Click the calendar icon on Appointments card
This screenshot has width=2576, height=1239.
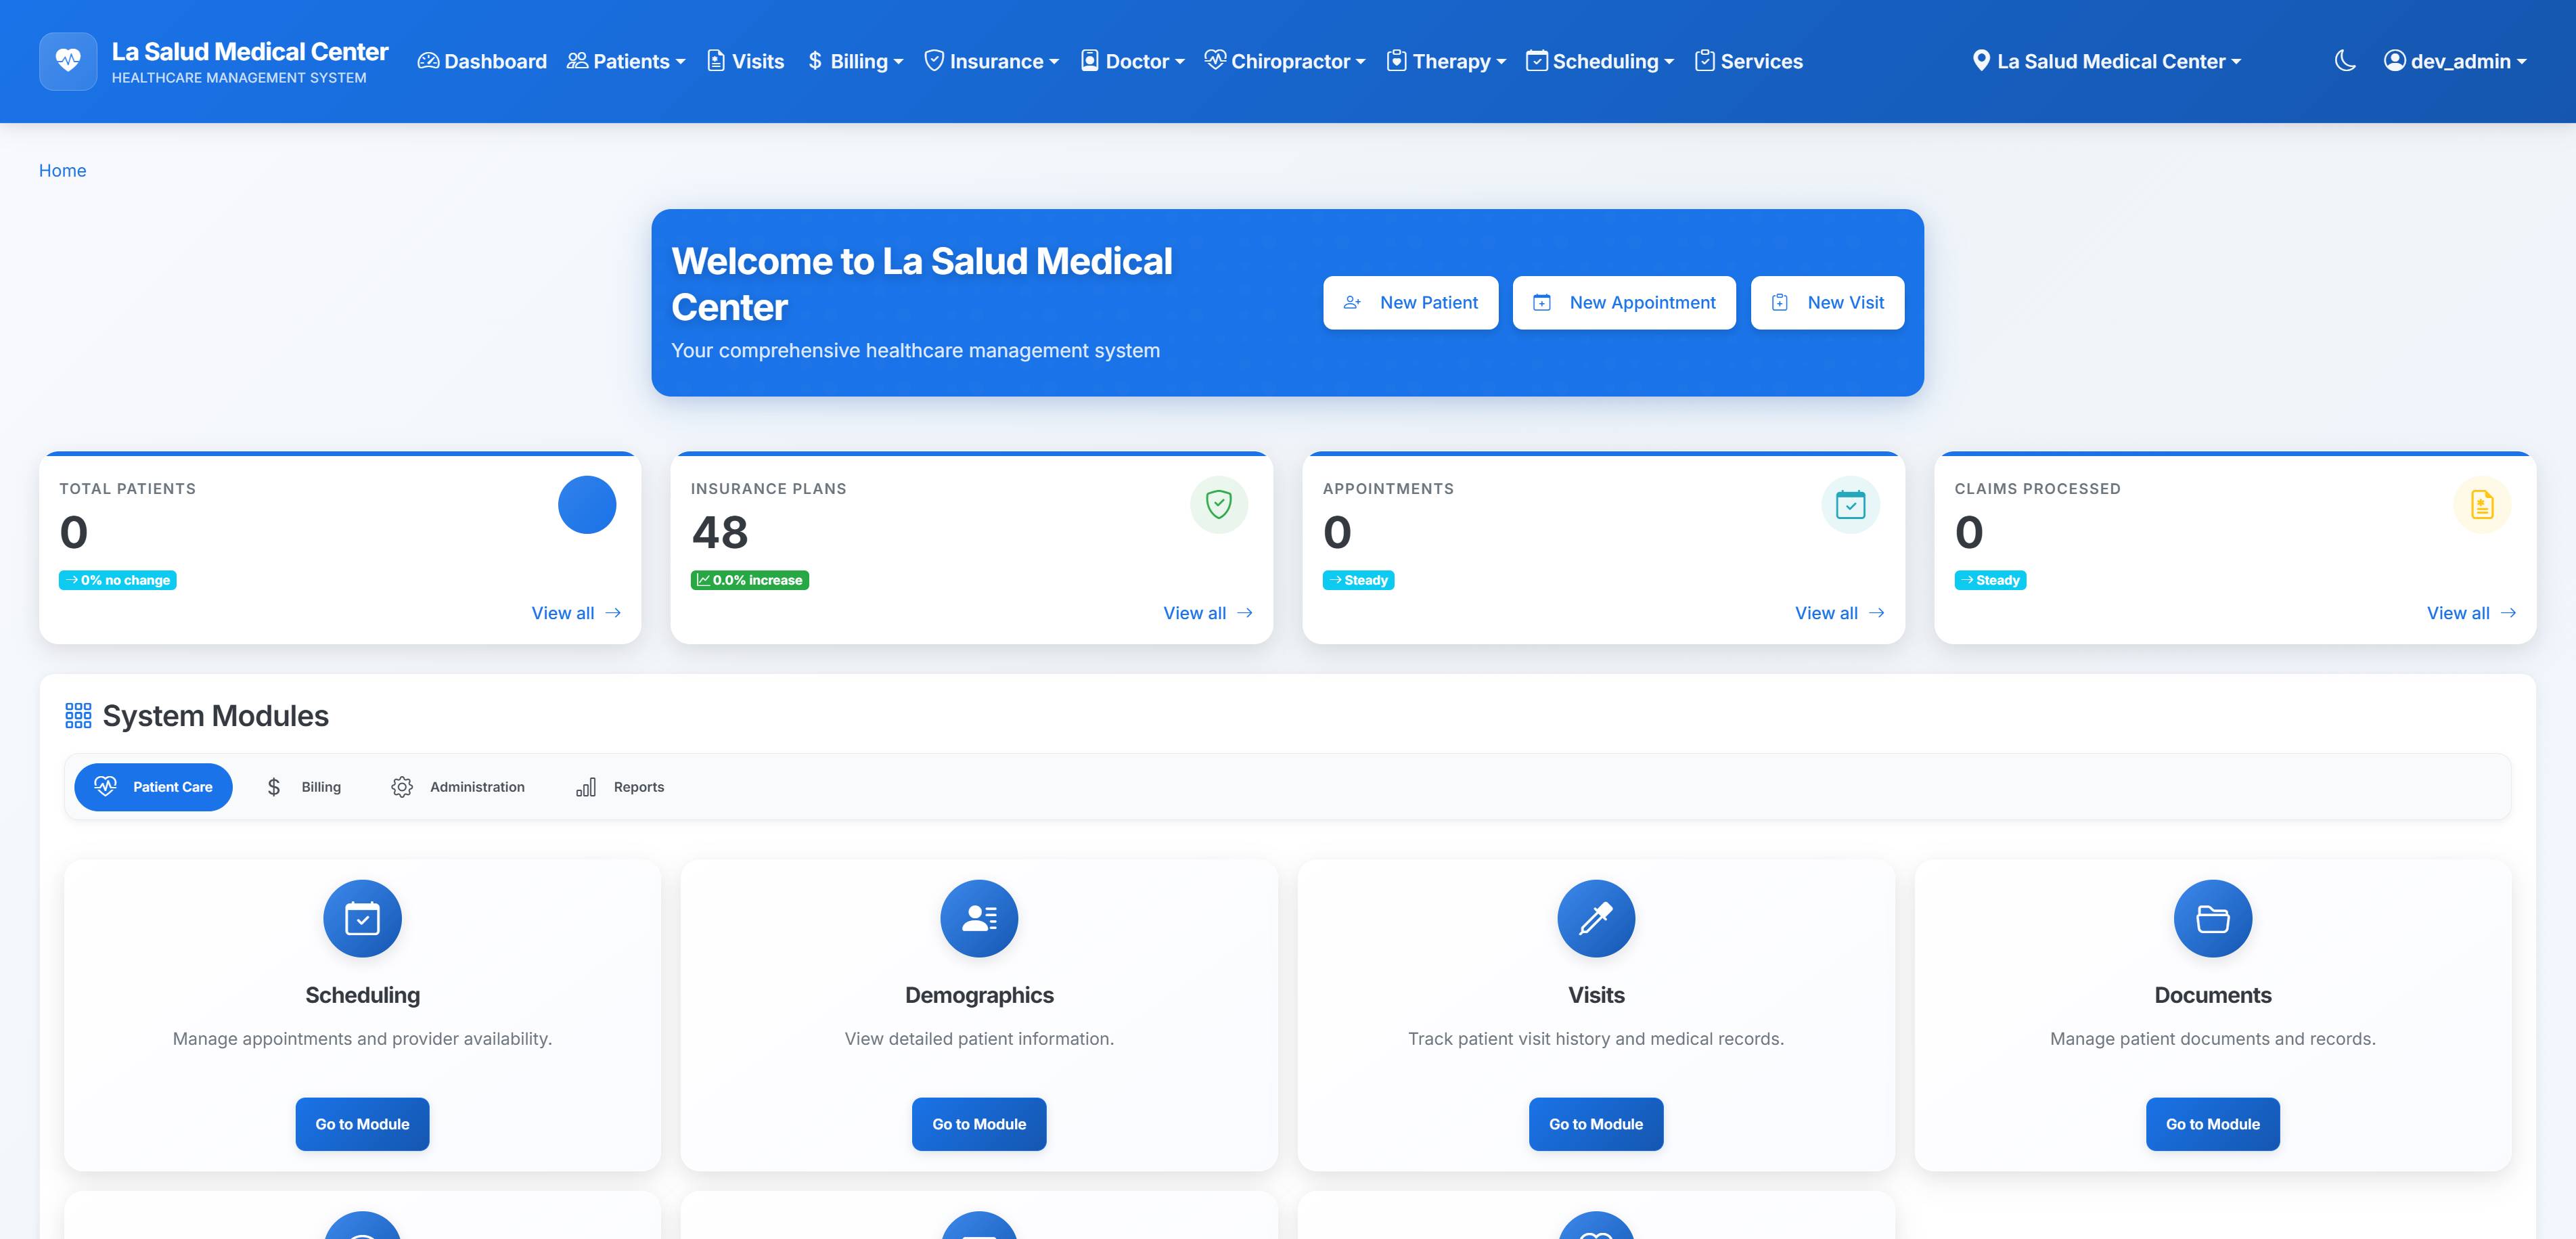point(1851,505)
